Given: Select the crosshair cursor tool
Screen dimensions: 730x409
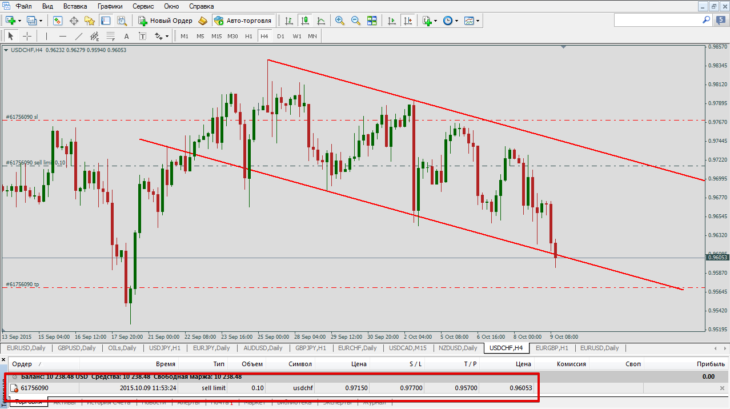Looking at the screenshot, I should 27,36.
